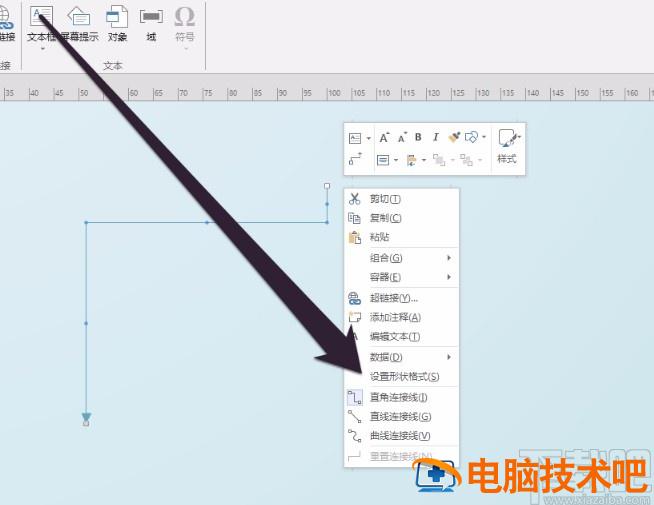This screenshot has height=505, width=654.
Task: Click the midpoint handle on the vertical connector segment
Action: tap(86, 323)
